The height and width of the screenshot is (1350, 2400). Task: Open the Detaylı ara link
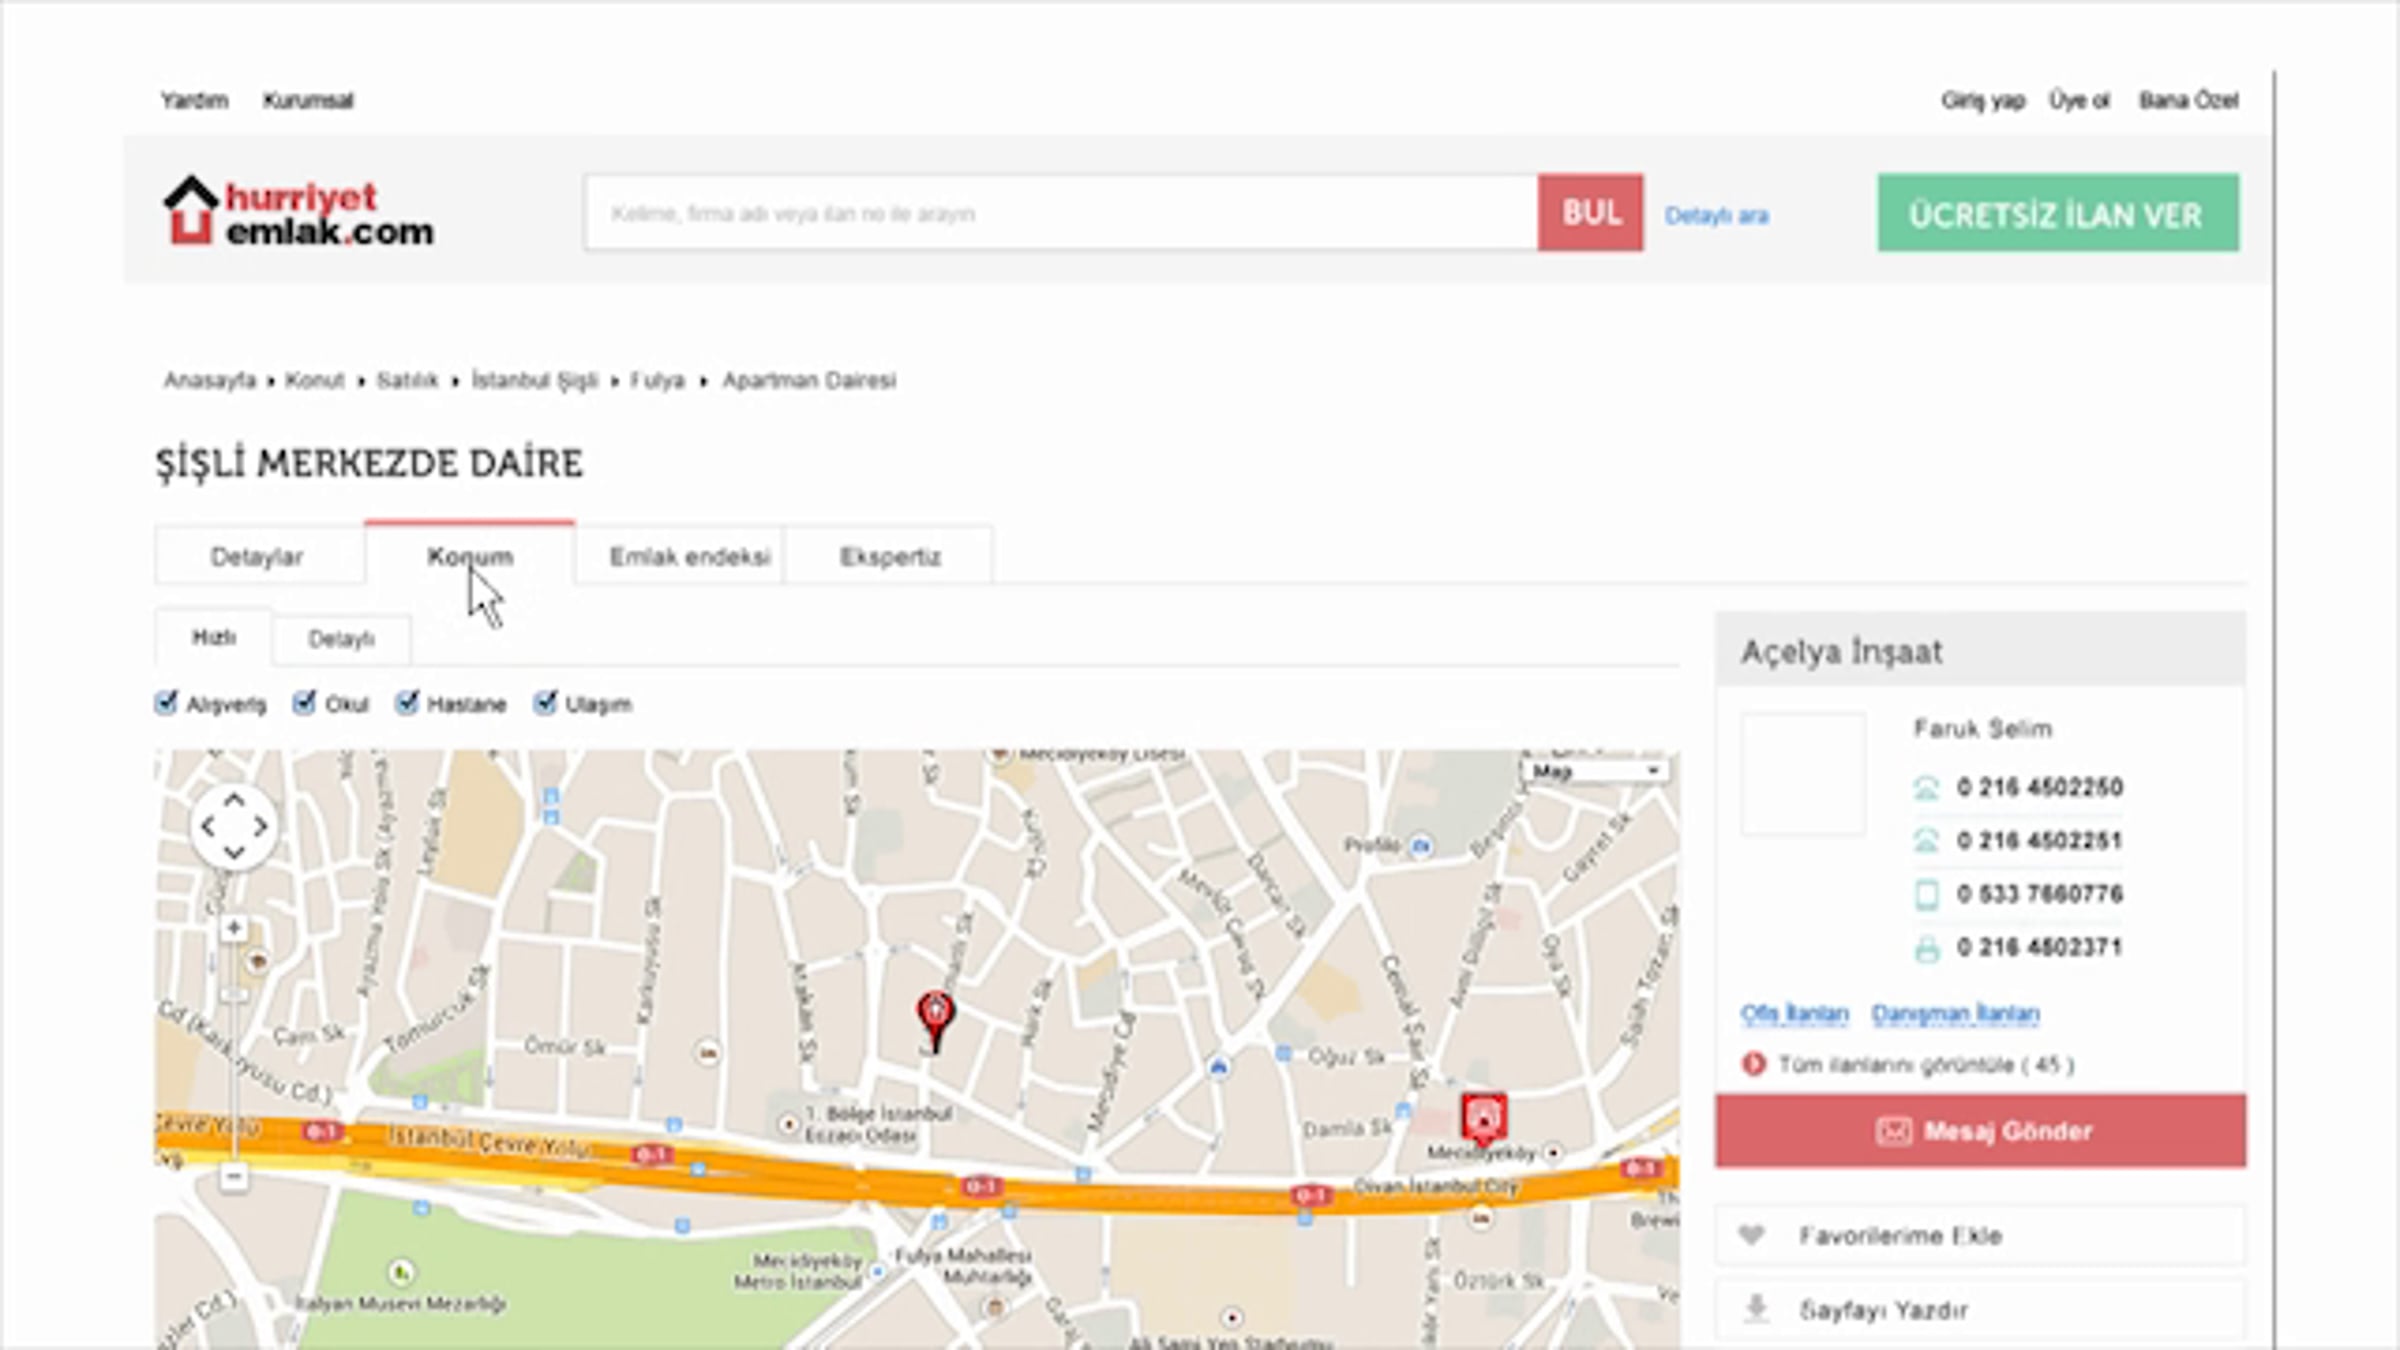(x=1716, y=215)
